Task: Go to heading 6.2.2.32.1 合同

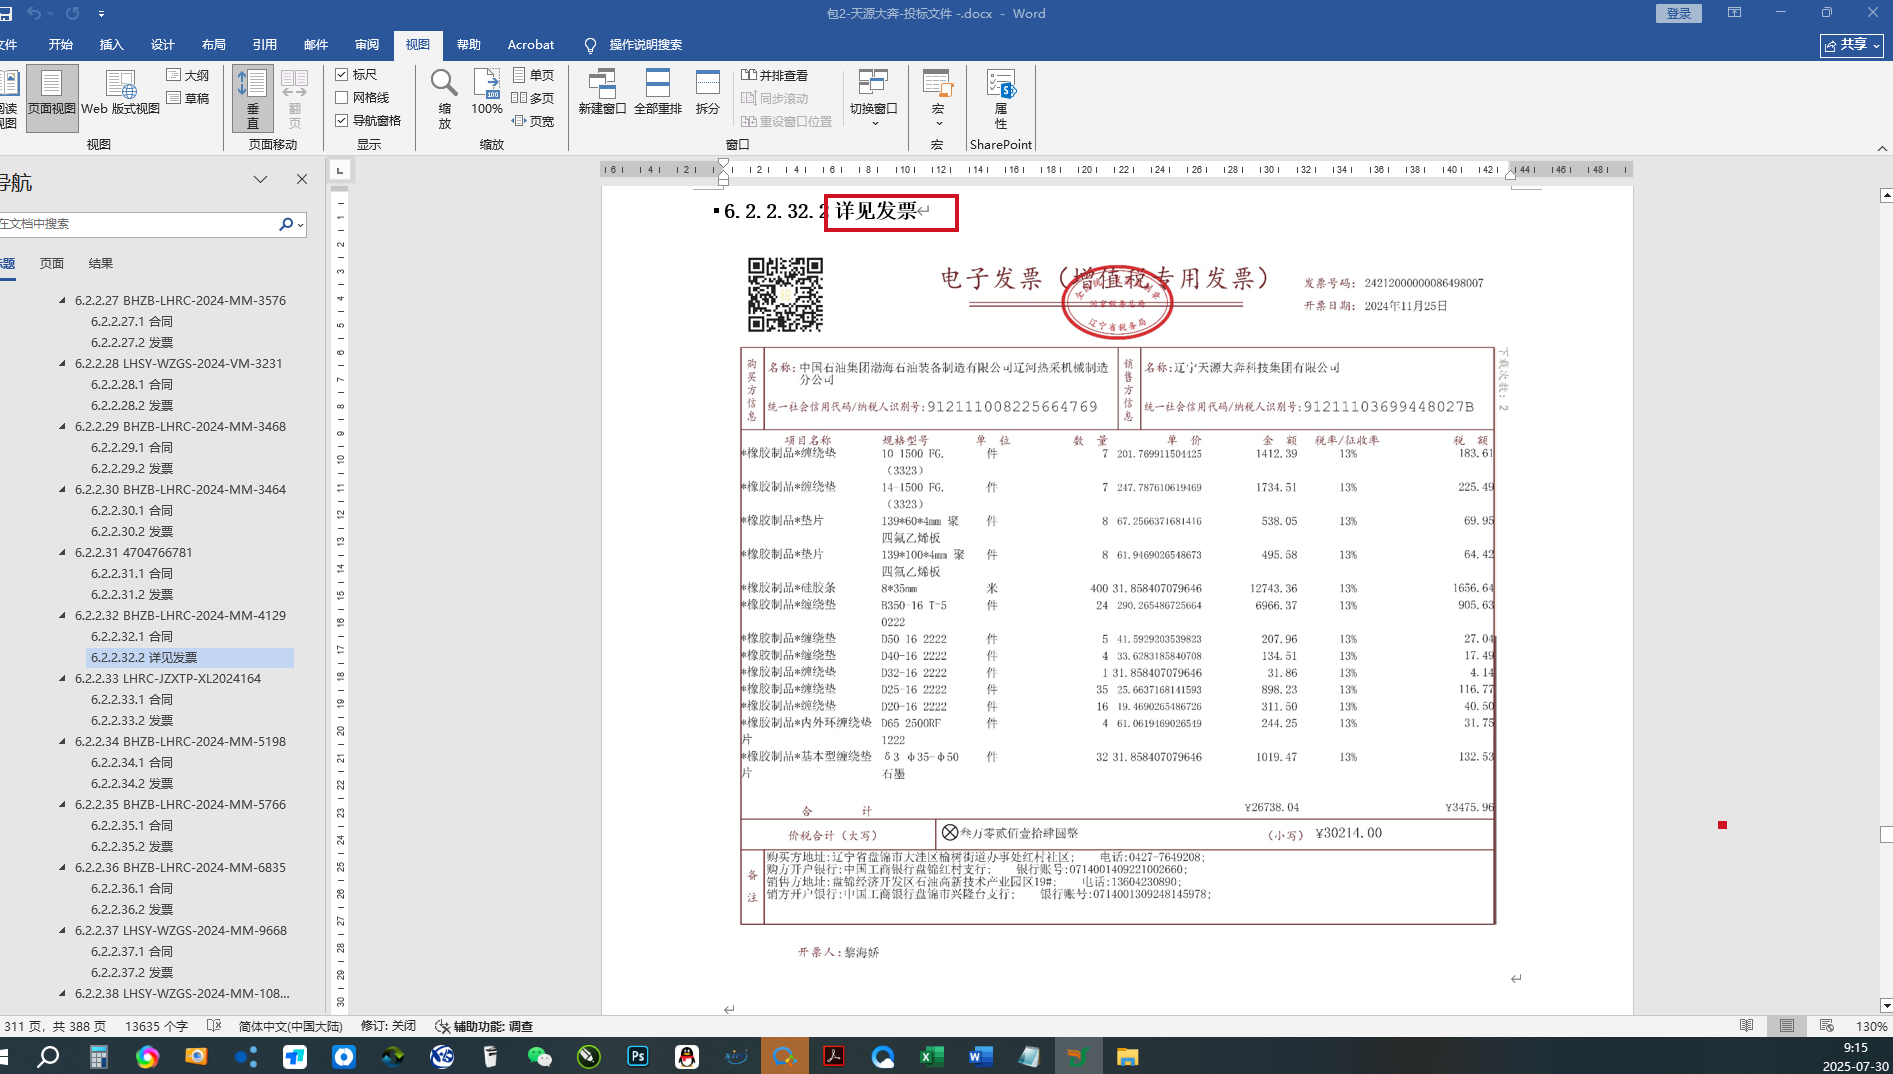Action: click(x=132, y=636)
